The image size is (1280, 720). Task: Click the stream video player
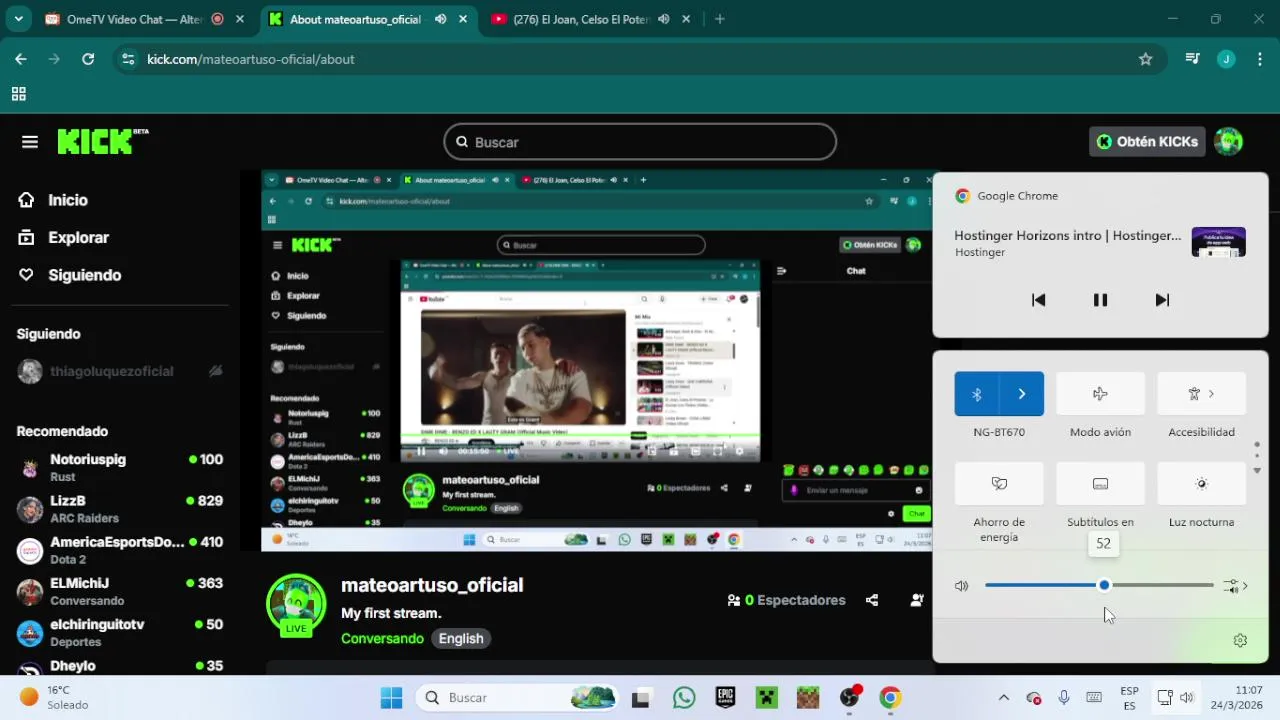tap(596, 361)
